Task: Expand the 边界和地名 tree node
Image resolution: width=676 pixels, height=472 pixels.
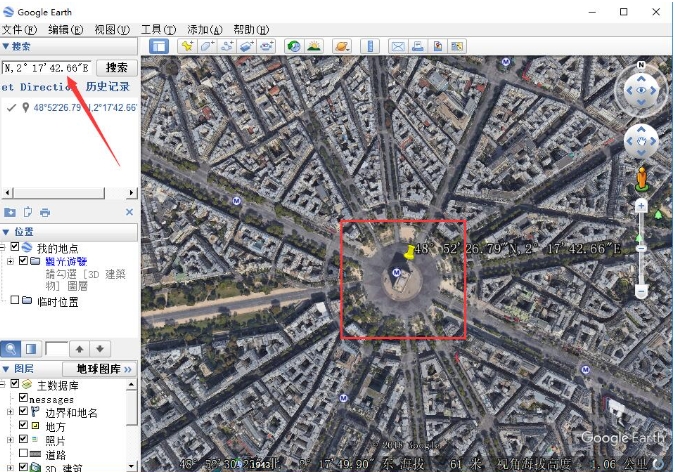Action: tap(10, 412)
